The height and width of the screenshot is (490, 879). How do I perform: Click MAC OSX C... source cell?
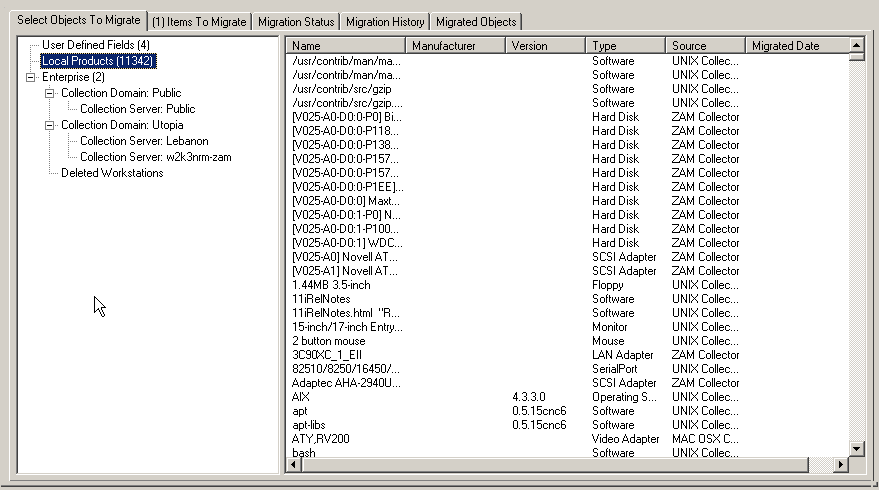705,439
